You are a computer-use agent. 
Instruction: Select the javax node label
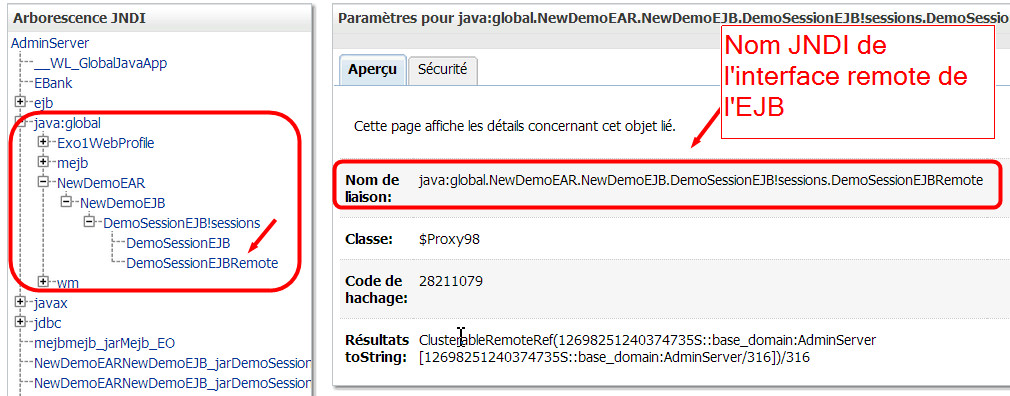[50, 303]
